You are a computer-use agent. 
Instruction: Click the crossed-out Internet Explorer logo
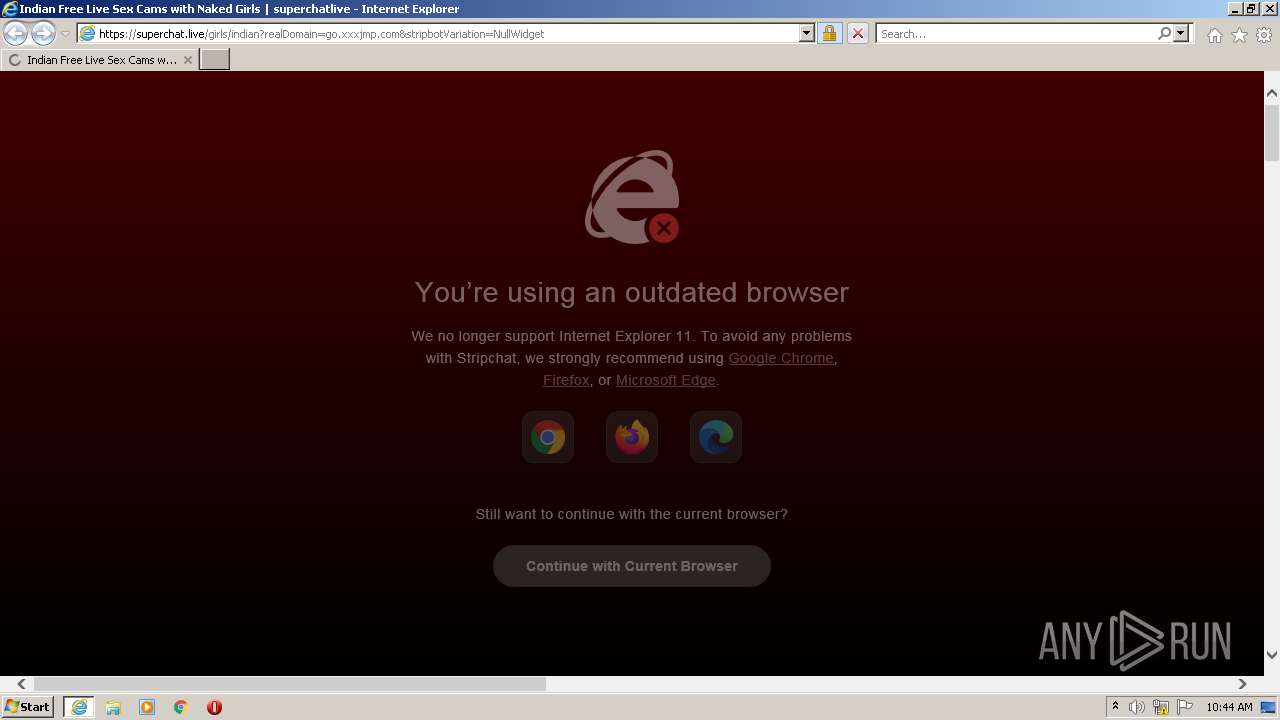point(632,197)
